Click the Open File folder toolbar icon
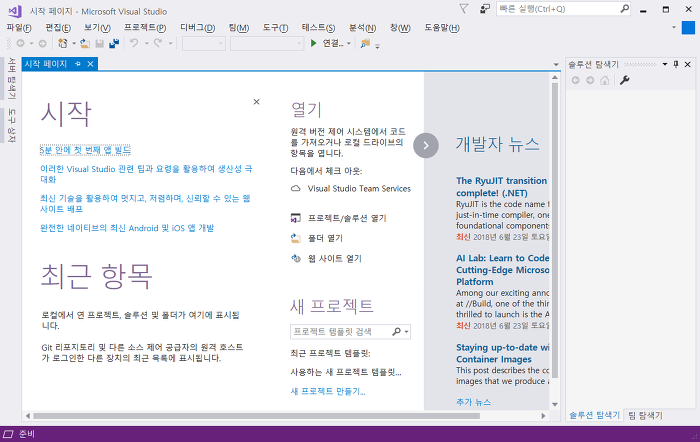Viewport: 700px width, 442px height. (85, 43)
